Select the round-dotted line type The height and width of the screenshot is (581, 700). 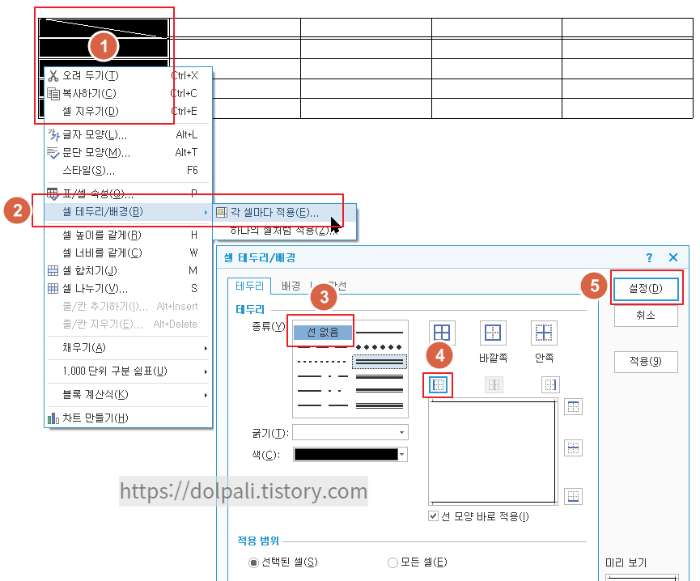(379, 347)
